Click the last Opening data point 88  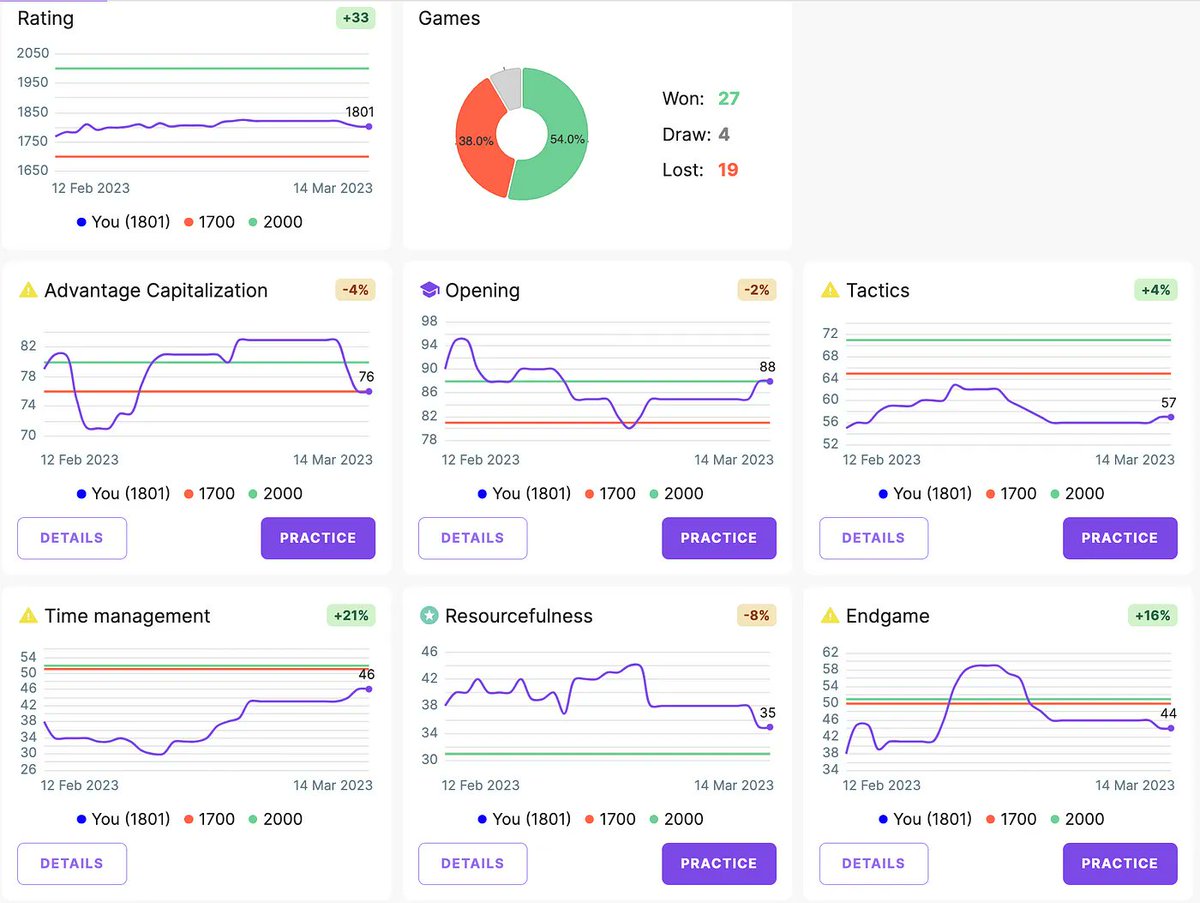click(x=770, y=381)
